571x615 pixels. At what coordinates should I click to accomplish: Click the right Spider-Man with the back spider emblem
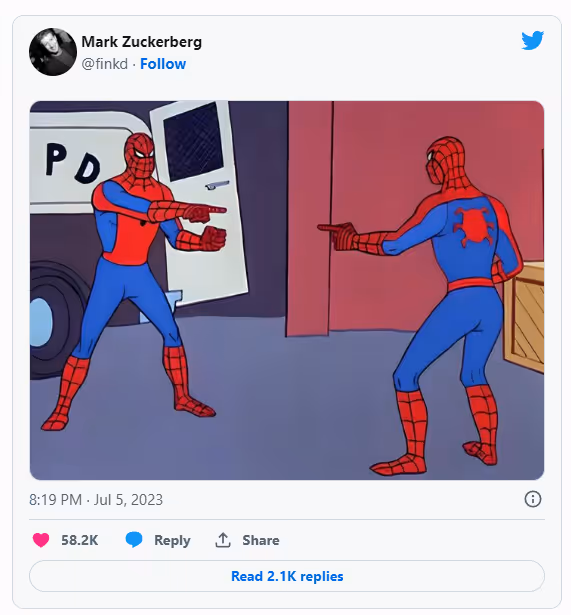point(431,306)
